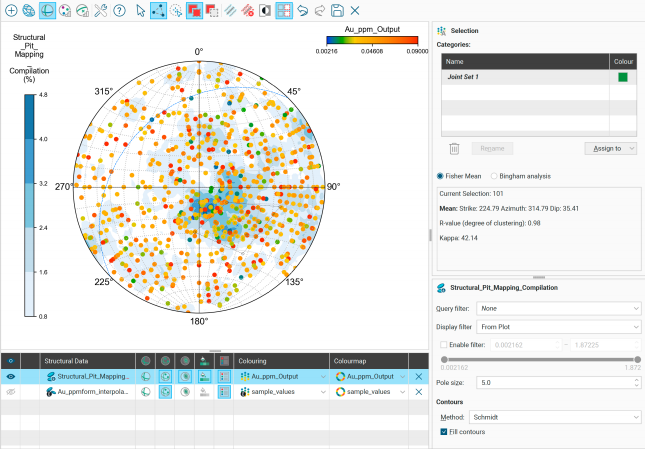Hide Structural_Pit_Mapping layer via eye icon
Image resolution: width=645 pixels, height=449 pixels.
(x=10, y=376)
